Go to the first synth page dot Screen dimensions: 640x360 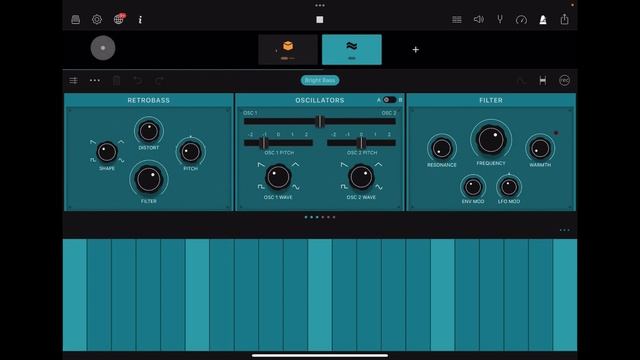click(x=306, y=217)
